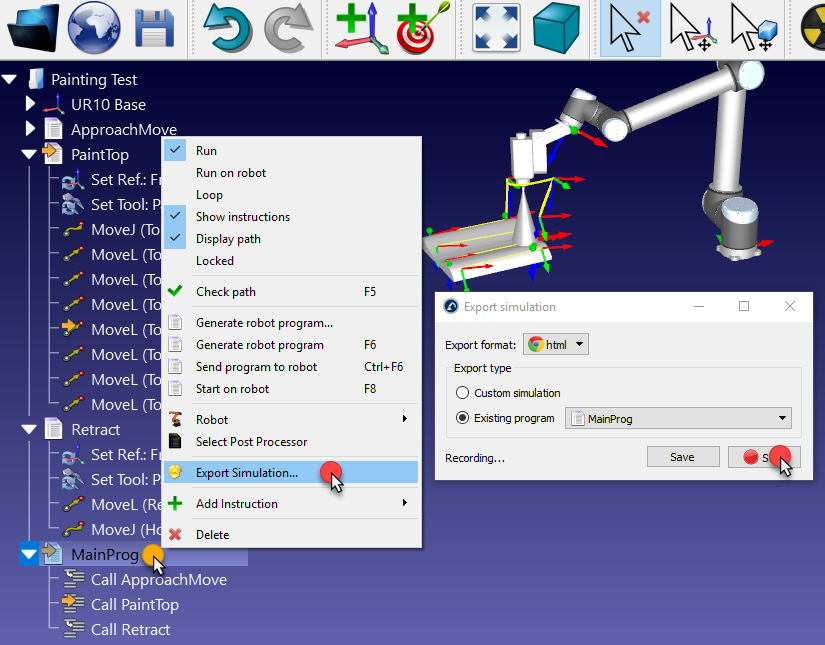
Task: Click the Save button in Export simulation
Action: coord(682,457)
